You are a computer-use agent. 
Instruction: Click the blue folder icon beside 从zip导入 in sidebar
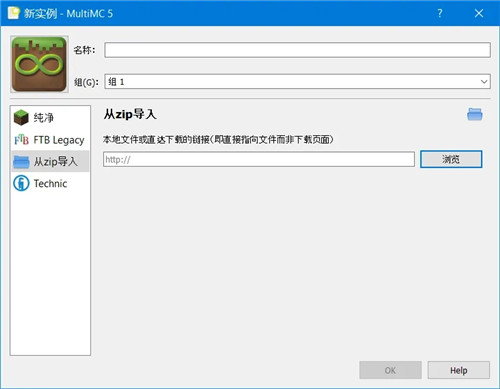click(x=21, y=162)
